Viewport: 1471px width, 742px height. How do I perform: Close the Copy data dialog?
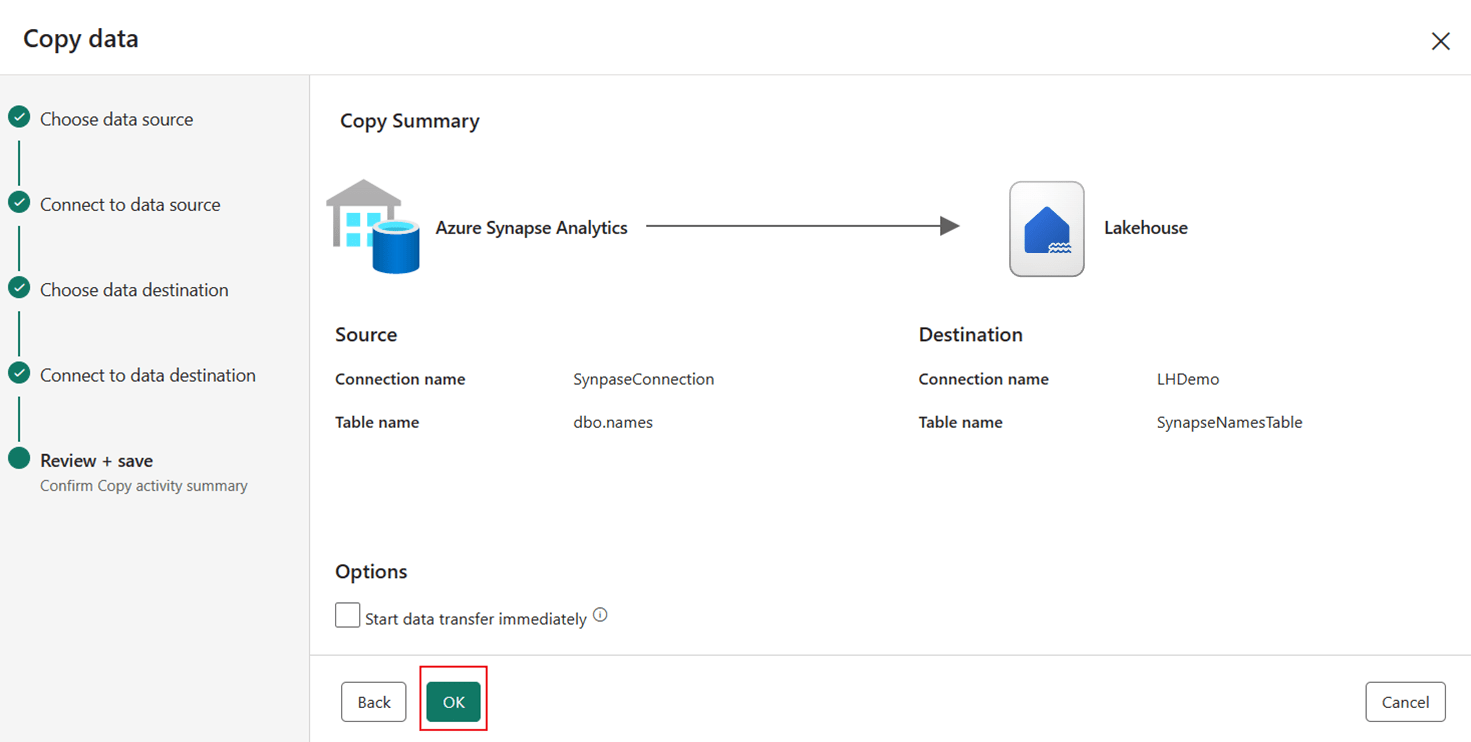pyautogui.click(x=1440, y=41)
